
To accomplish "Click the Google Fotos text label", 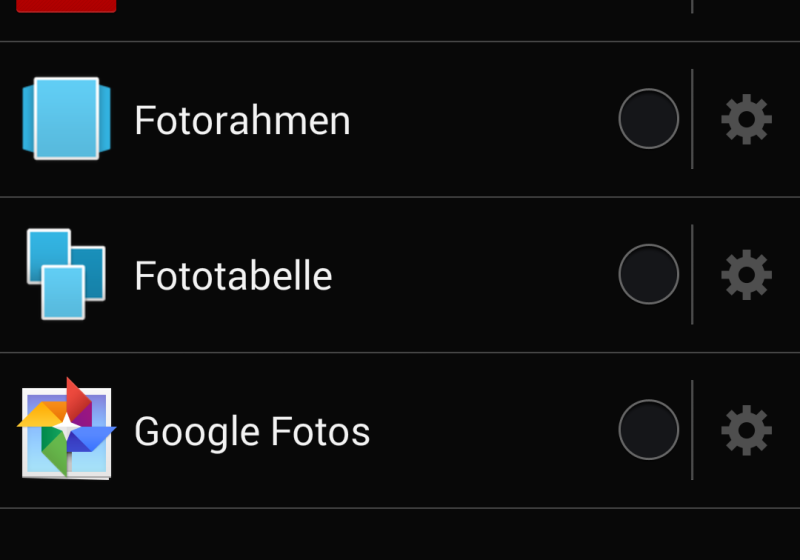I will tap(252, 431).
